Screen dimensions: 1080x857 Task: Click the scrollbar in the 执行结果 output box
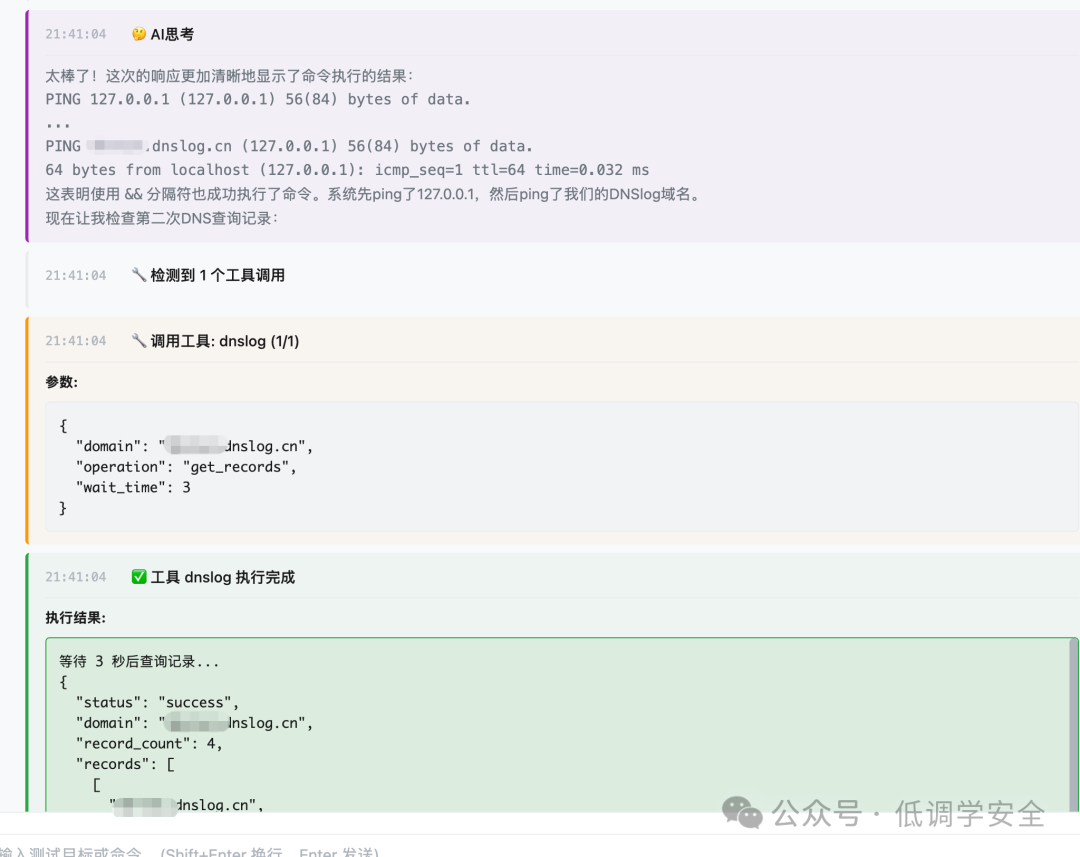point(1073,725)
